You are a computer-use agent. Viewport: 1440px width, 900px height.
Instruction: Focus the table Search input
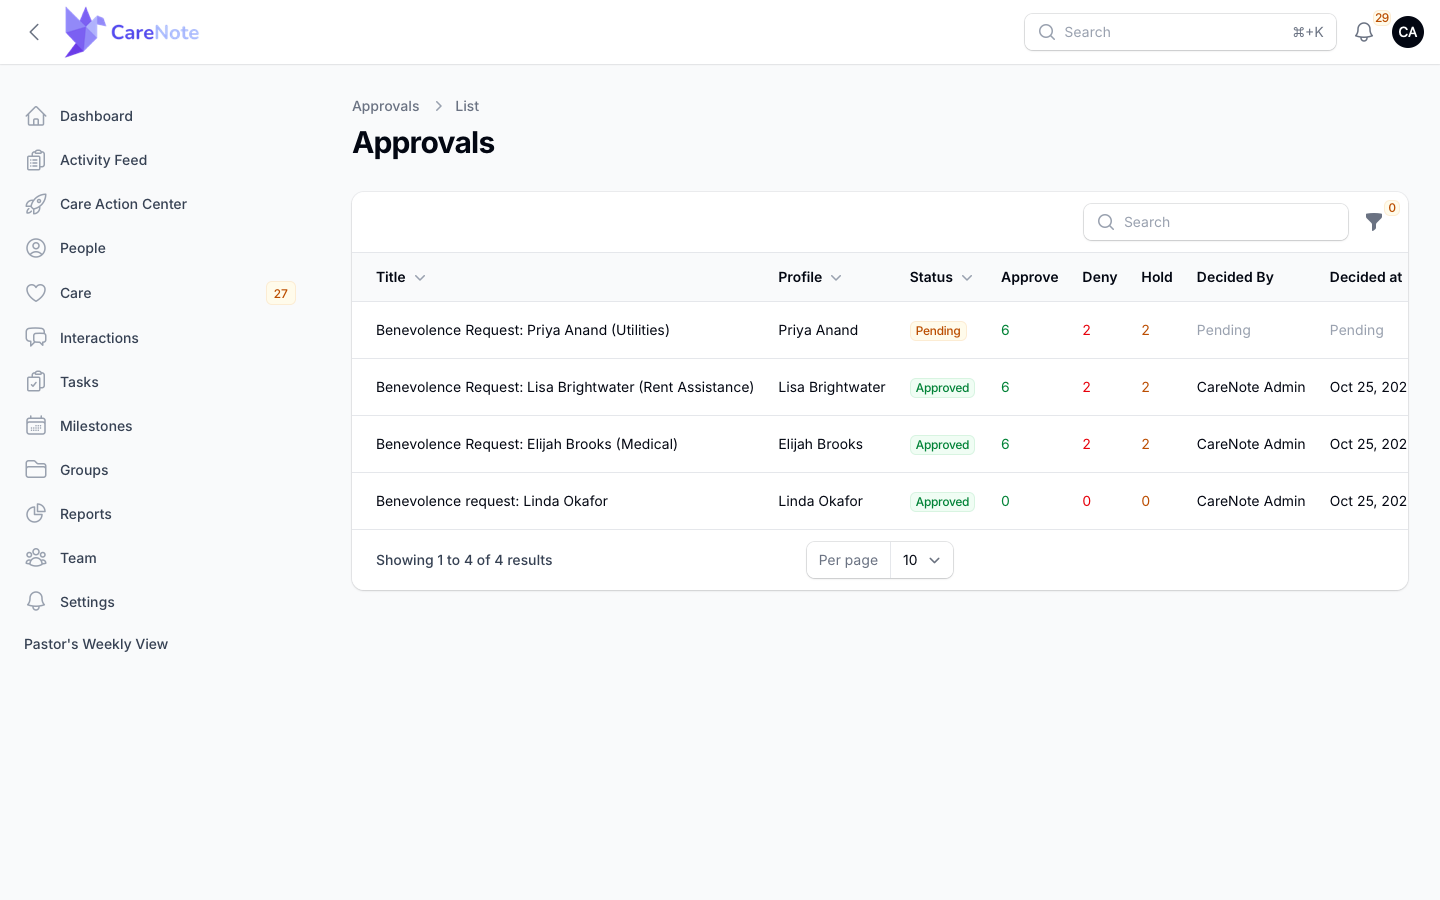pyautogui.click(x=1216, y=222)
